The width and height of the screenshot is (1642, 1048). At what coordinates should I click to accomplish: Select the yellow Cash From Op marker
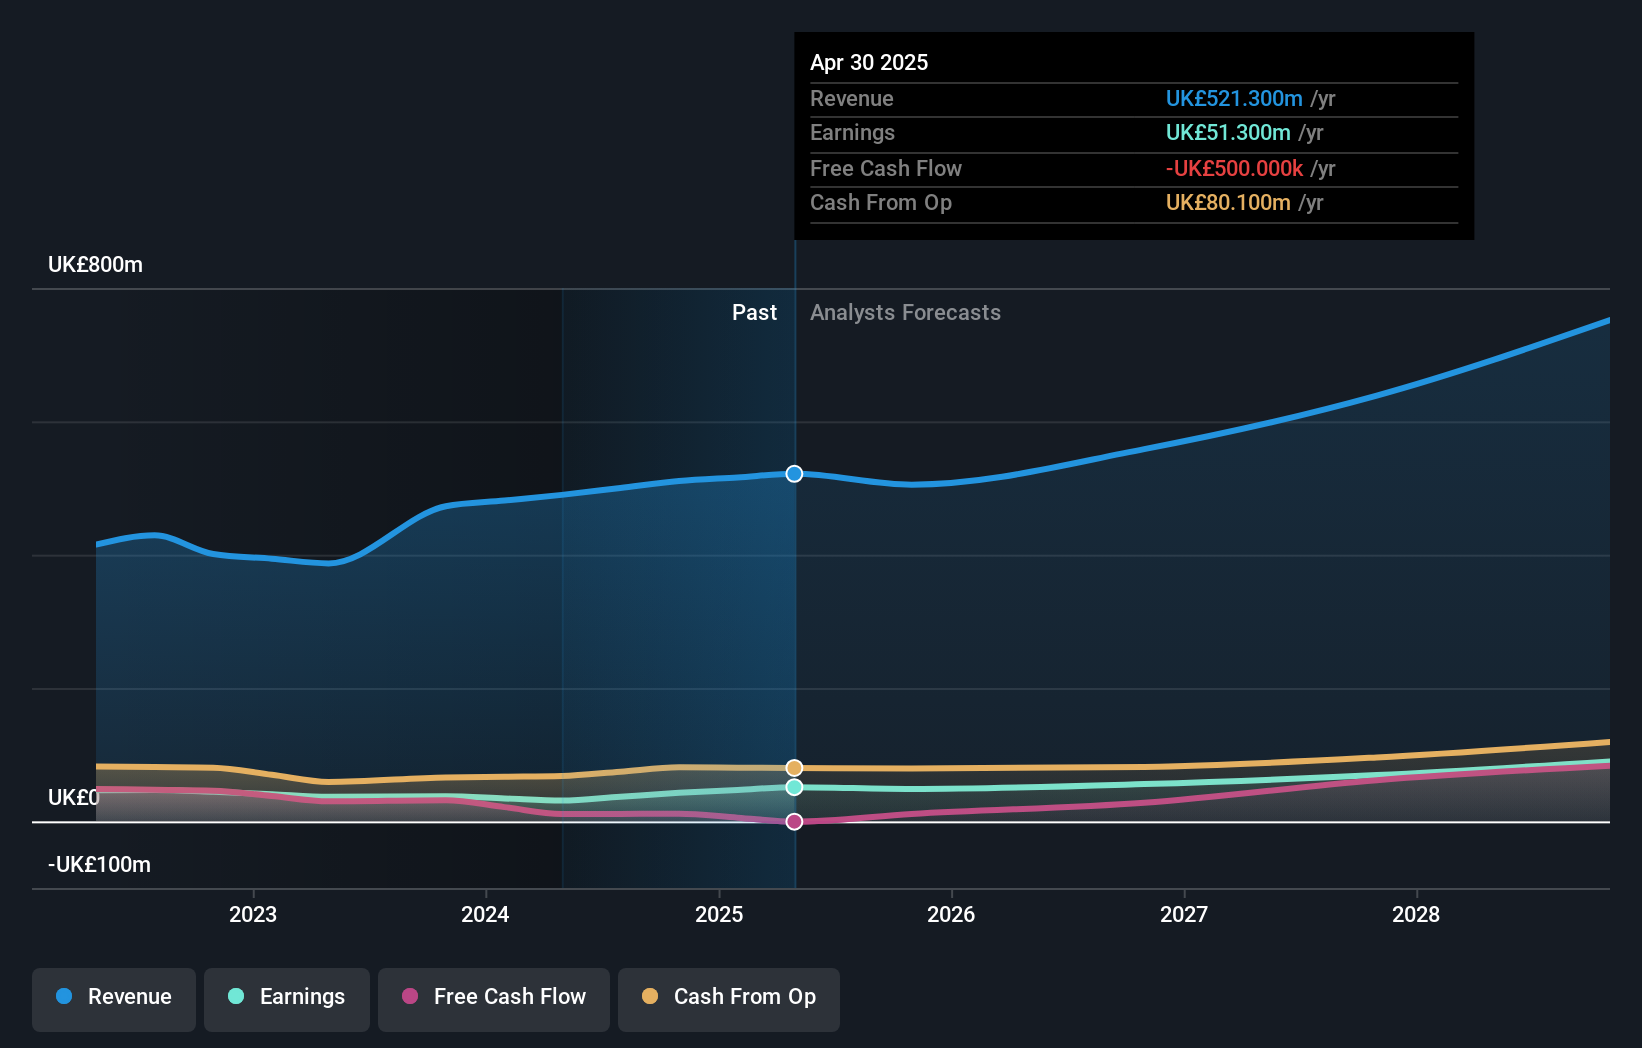(x=793, y=767)
